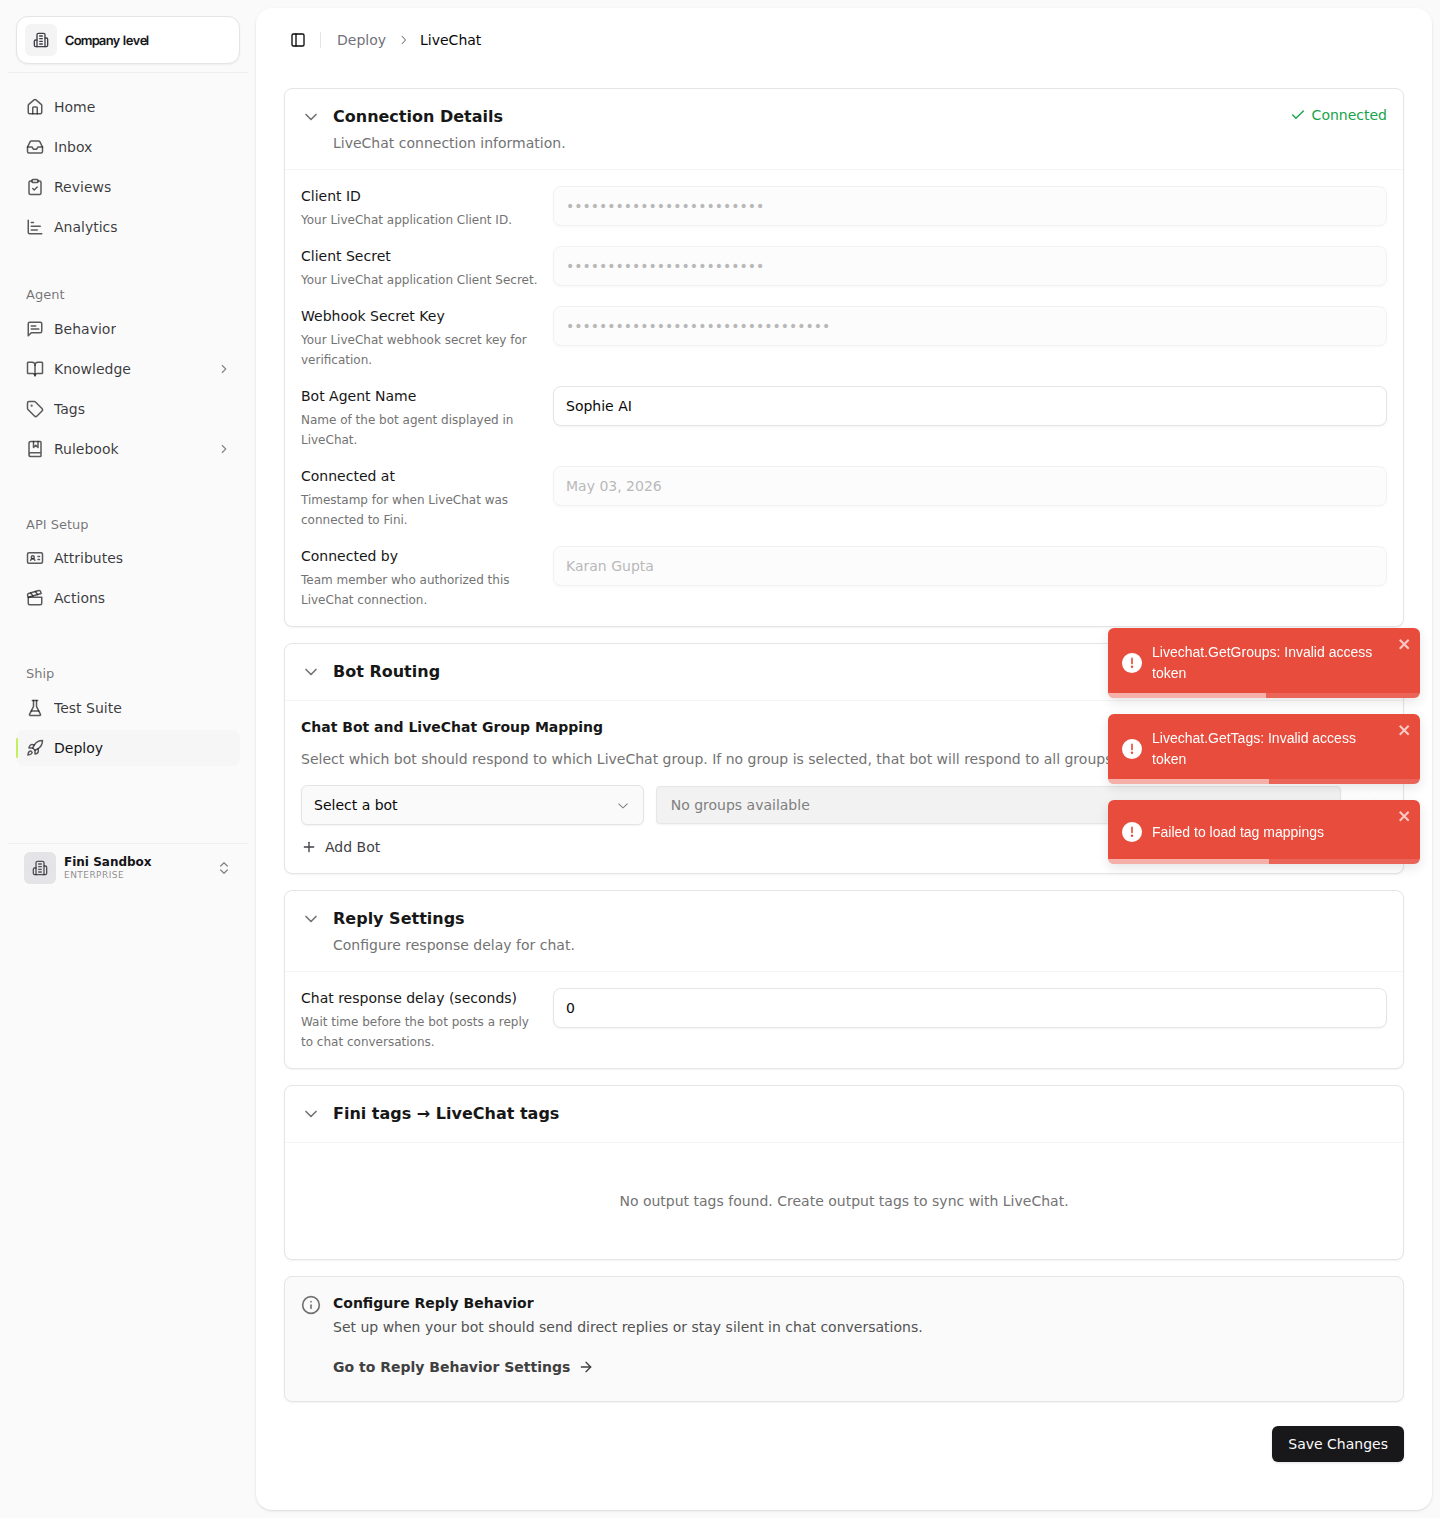
Task: Click the Webhook Secret Key masked field
Action: pyautogui.click(x=969, y=326)
